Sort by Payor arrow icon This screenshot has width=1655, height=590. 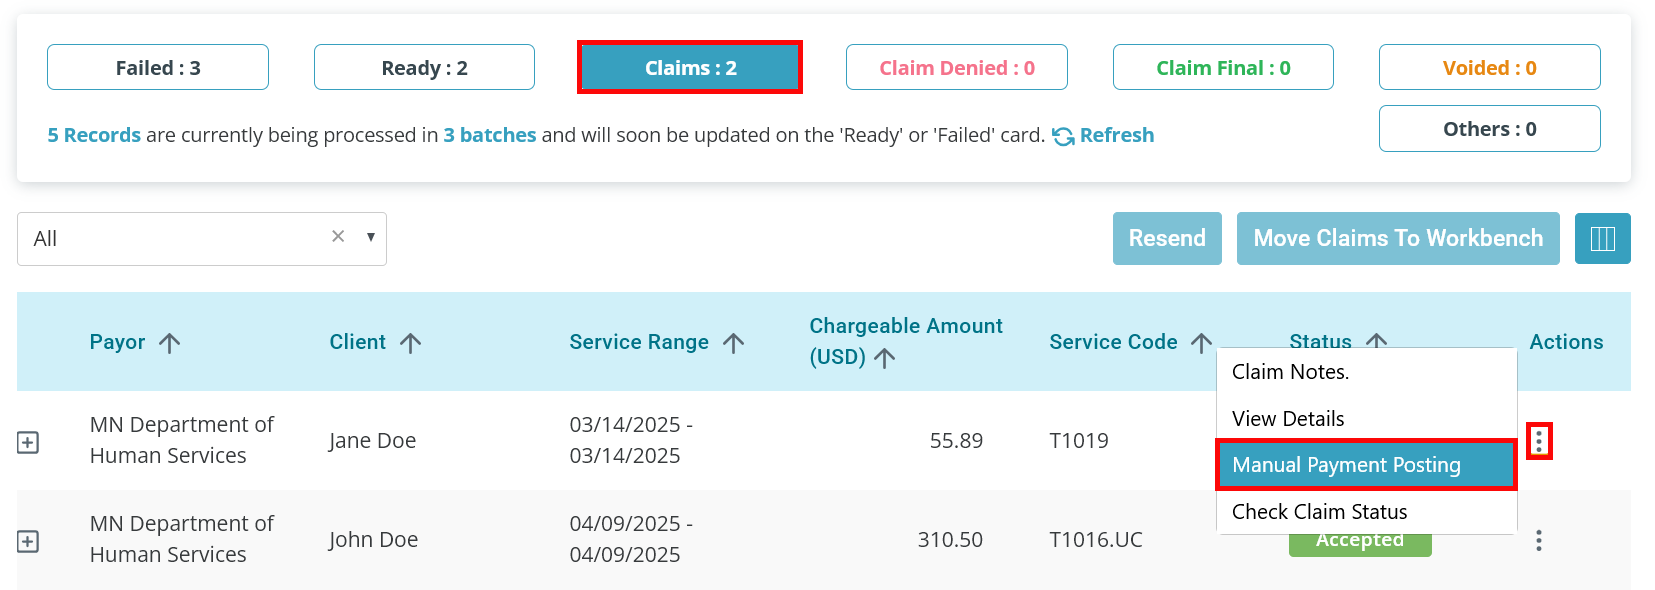[170, 343]
